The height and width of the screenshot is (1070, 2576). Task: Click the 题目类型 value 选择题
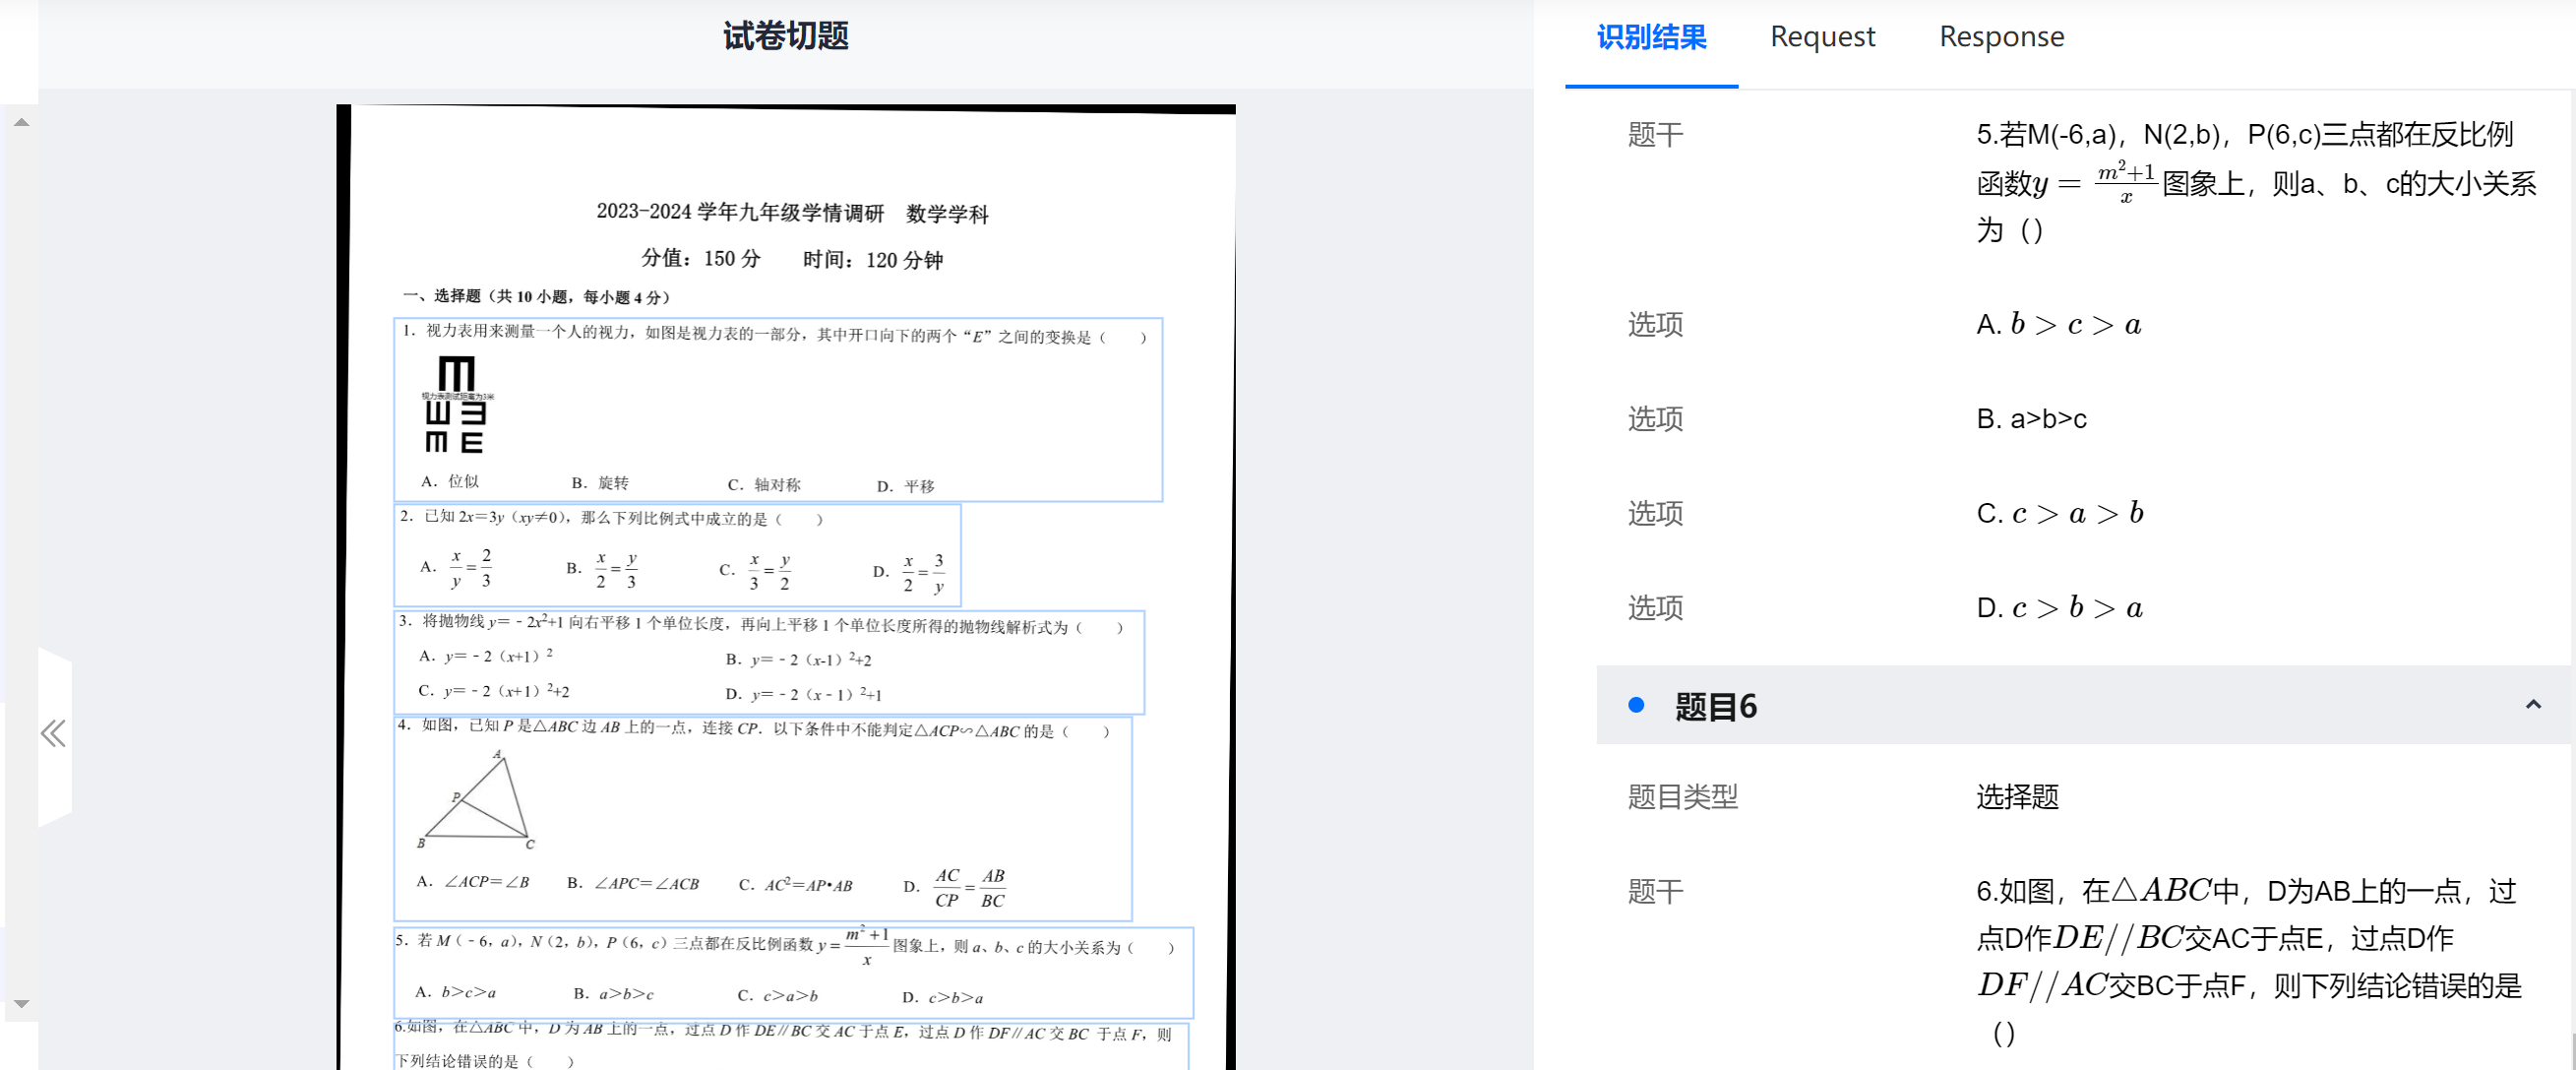click(x=2017, y=797)
